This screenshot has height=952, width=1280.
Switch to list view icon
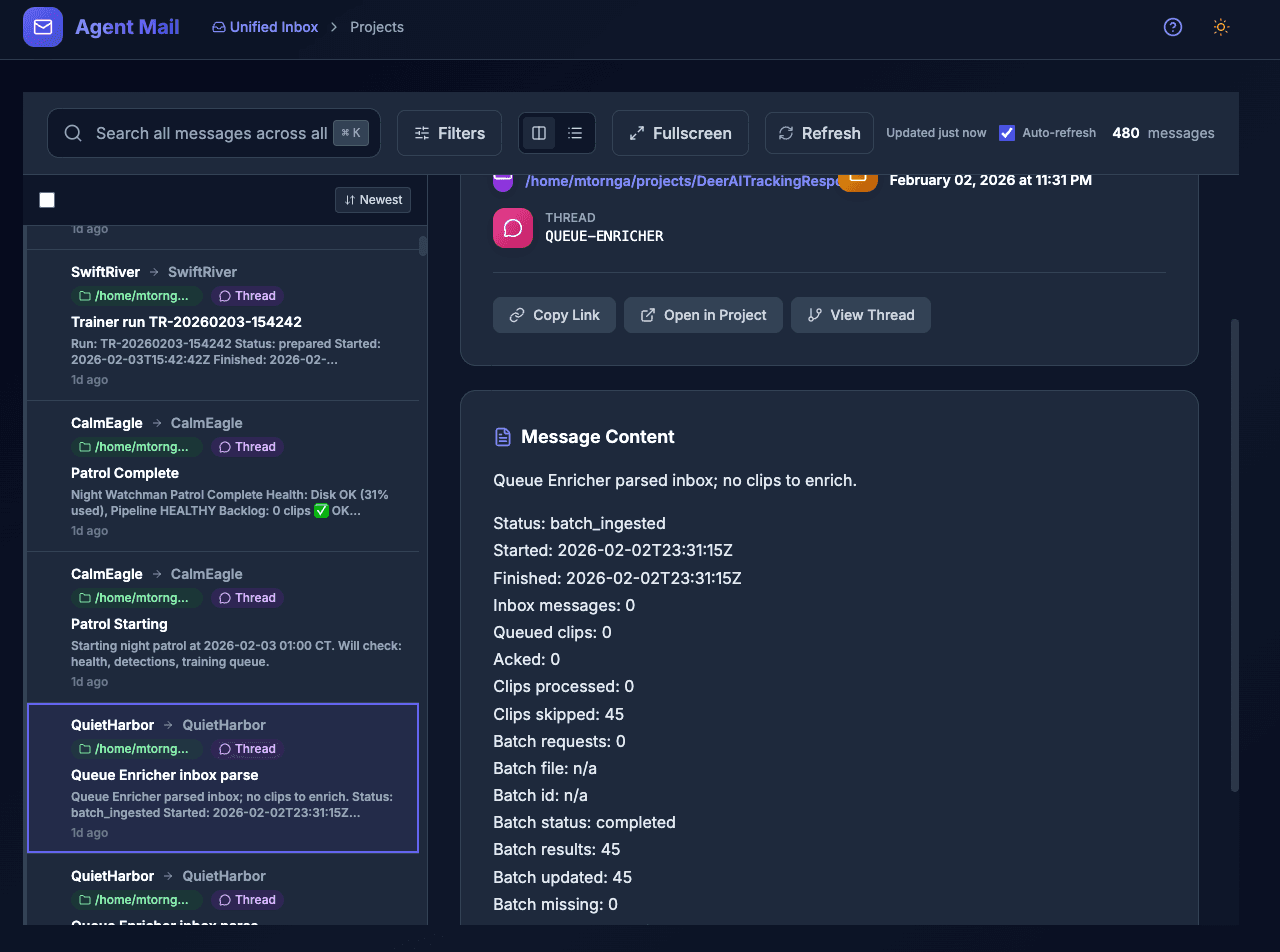(574, 132)
